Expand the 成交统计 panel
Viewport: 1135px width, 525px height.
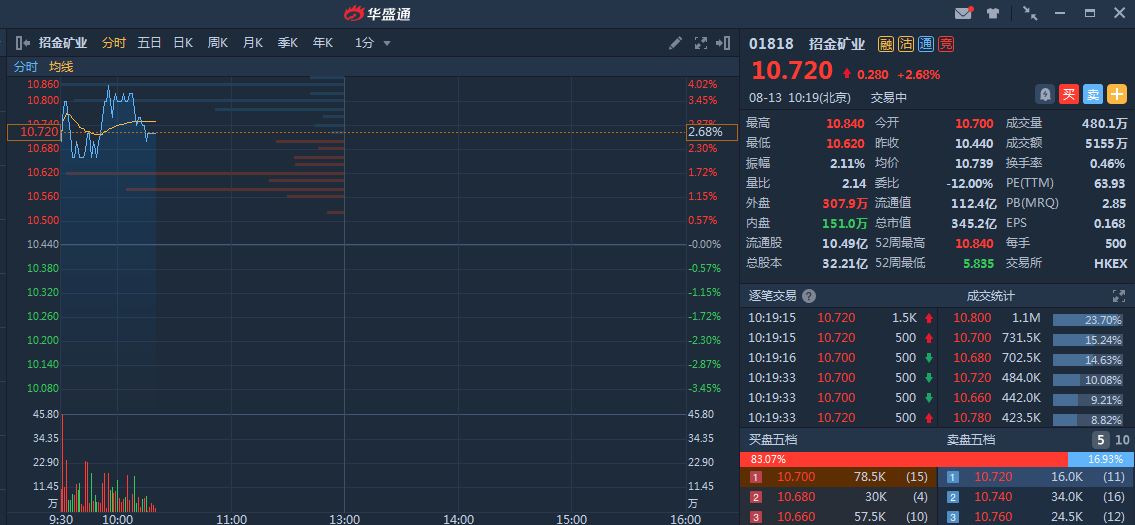click(x=1118, y=295)
